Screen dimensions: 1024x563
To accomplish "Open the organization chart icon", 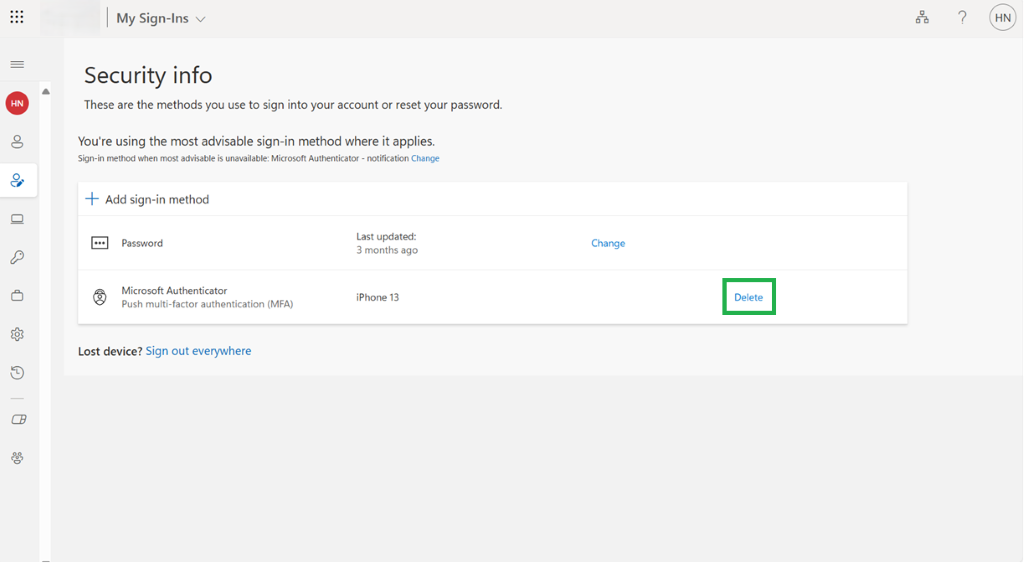I will coord(921,18).
